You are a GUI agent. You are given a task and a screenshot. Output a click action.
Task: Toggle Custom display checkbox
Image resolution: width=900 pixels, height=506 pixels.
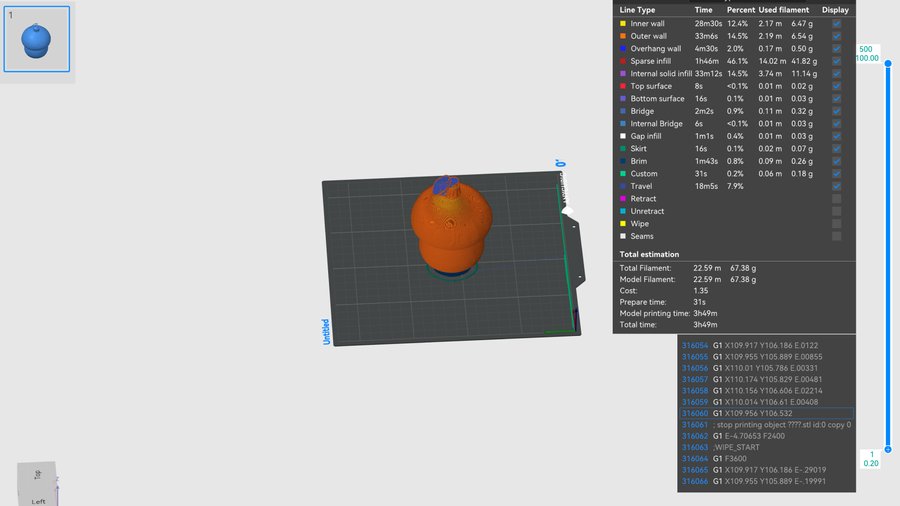pos(836,173)
